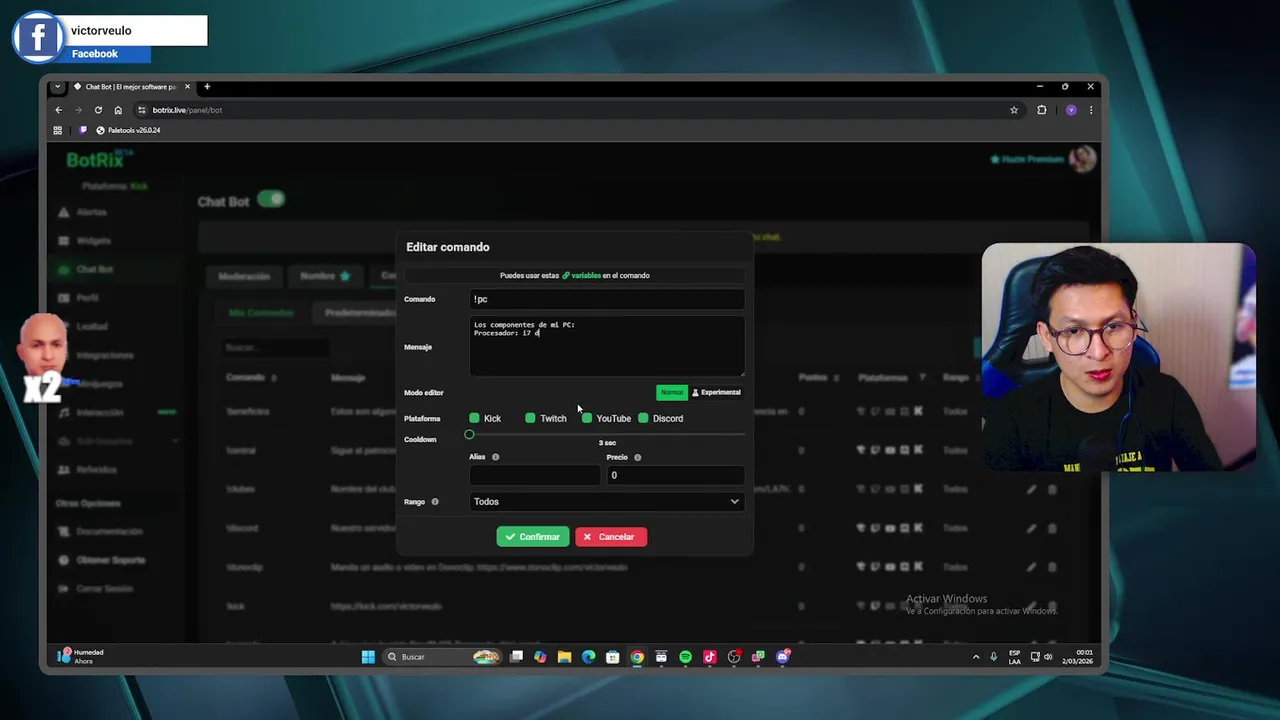Switch to Chrome on taskbar

[637, 657]
